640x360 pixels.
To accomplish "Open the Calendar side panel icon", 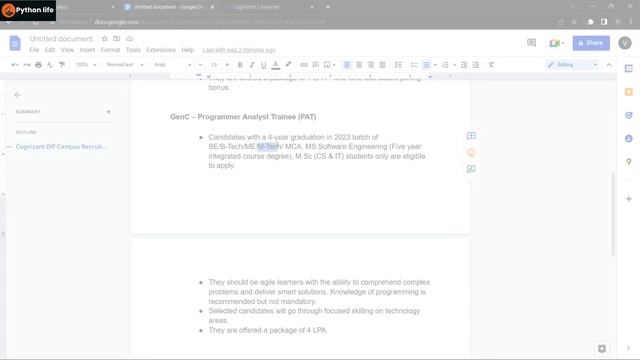I will coord(629,69).
